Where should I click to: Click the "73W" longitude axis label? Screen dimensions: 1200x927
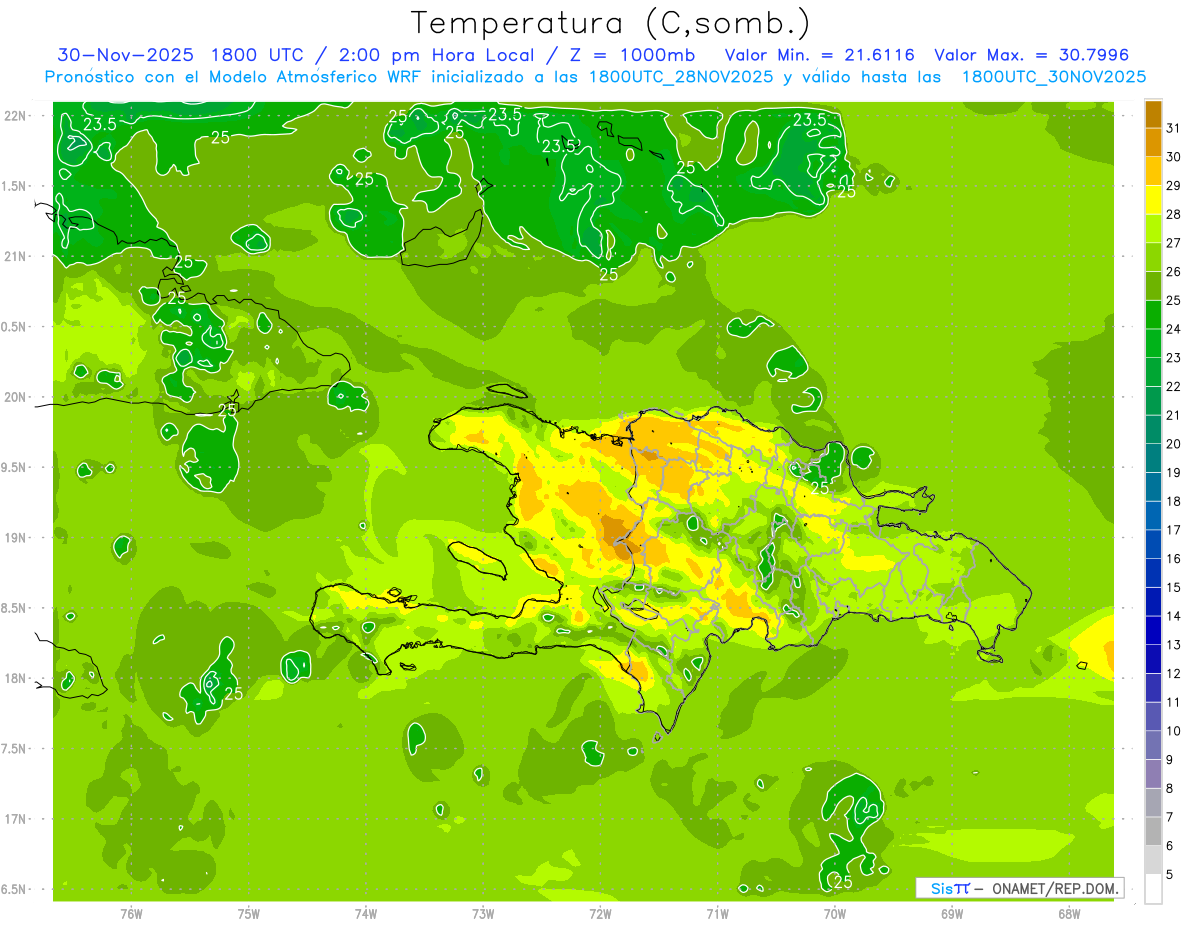tap(483, 914)
